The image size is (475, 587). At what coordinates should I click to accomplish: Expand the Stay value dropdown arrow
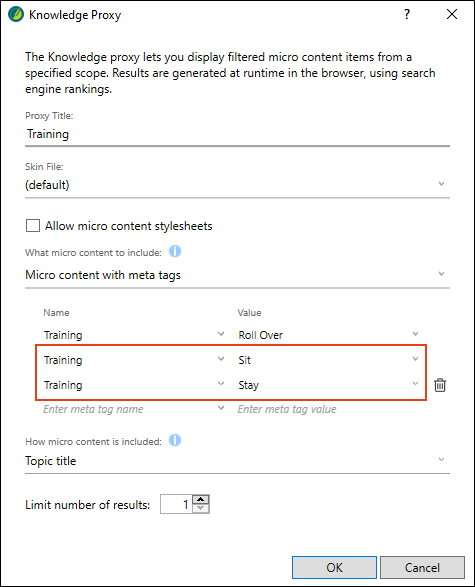tap(415, 383)
